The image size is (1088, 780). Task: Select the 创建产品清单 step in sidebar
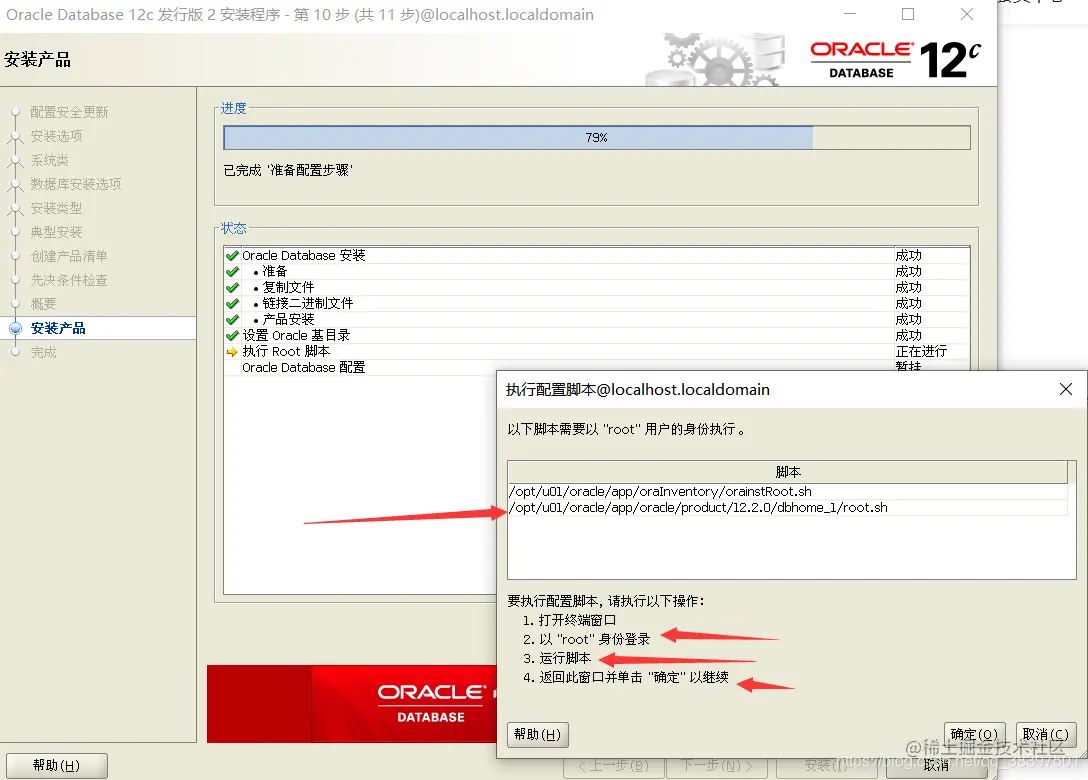click(x=69, y=256)
